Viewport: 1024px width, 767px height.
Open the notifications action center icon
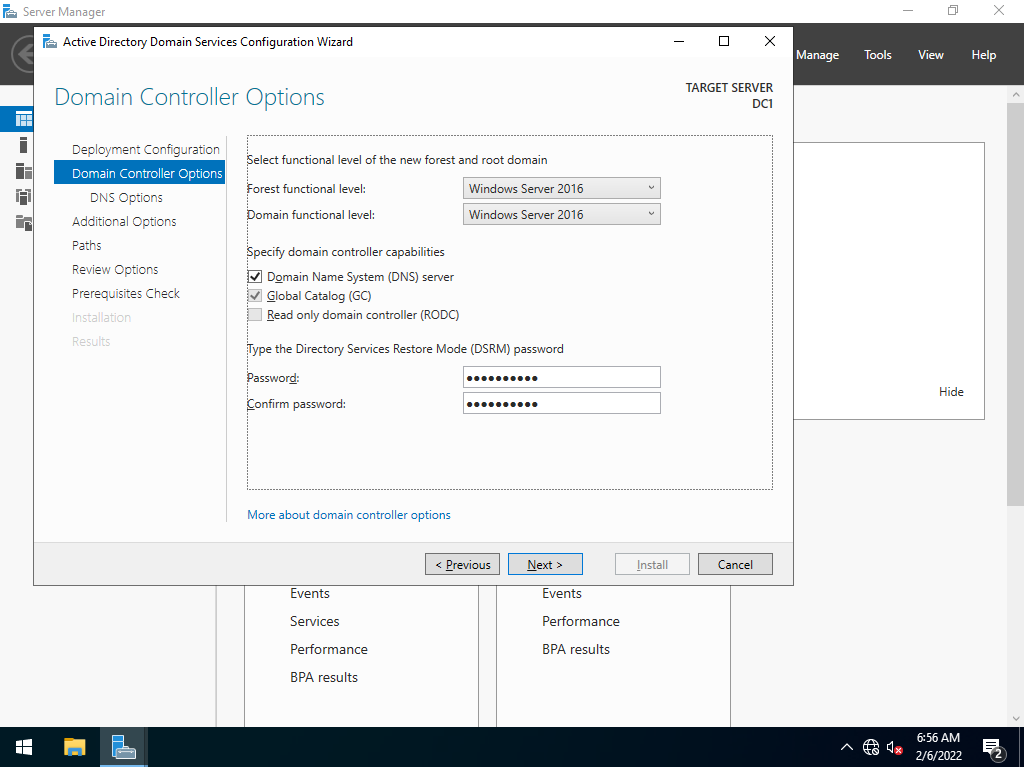[x=993, y=747]
